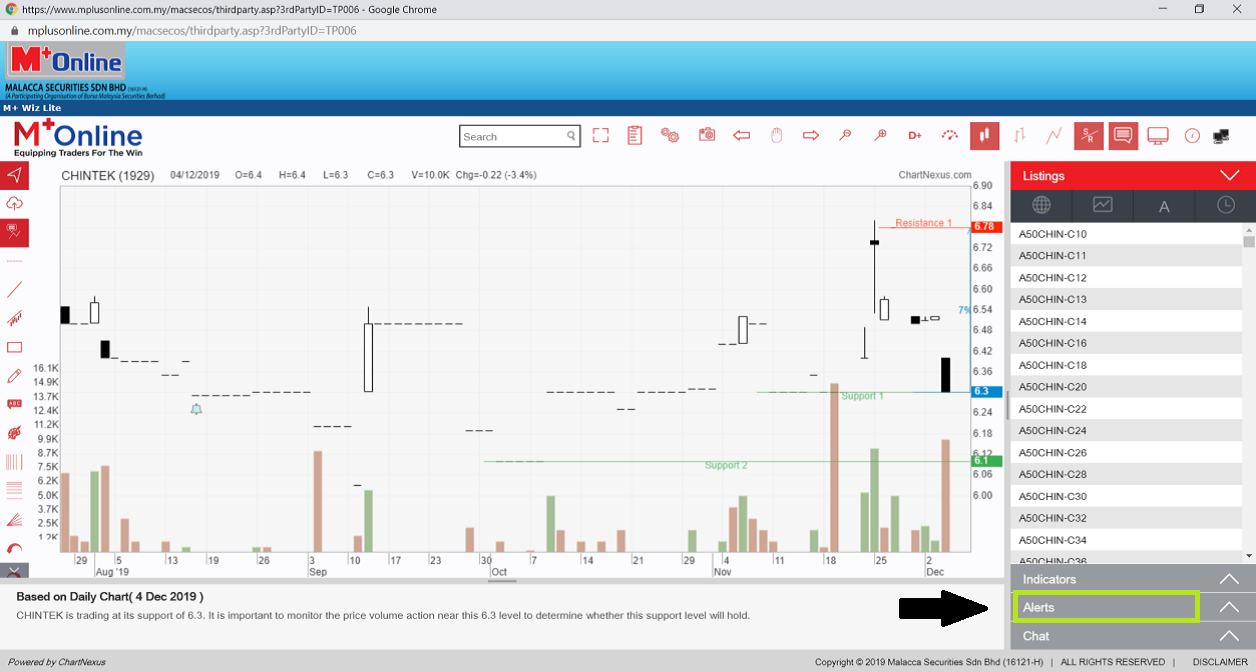The image size is (1256, 672).
Task: Open the clock recent listings tab
Action: (x=1225, y=205)
